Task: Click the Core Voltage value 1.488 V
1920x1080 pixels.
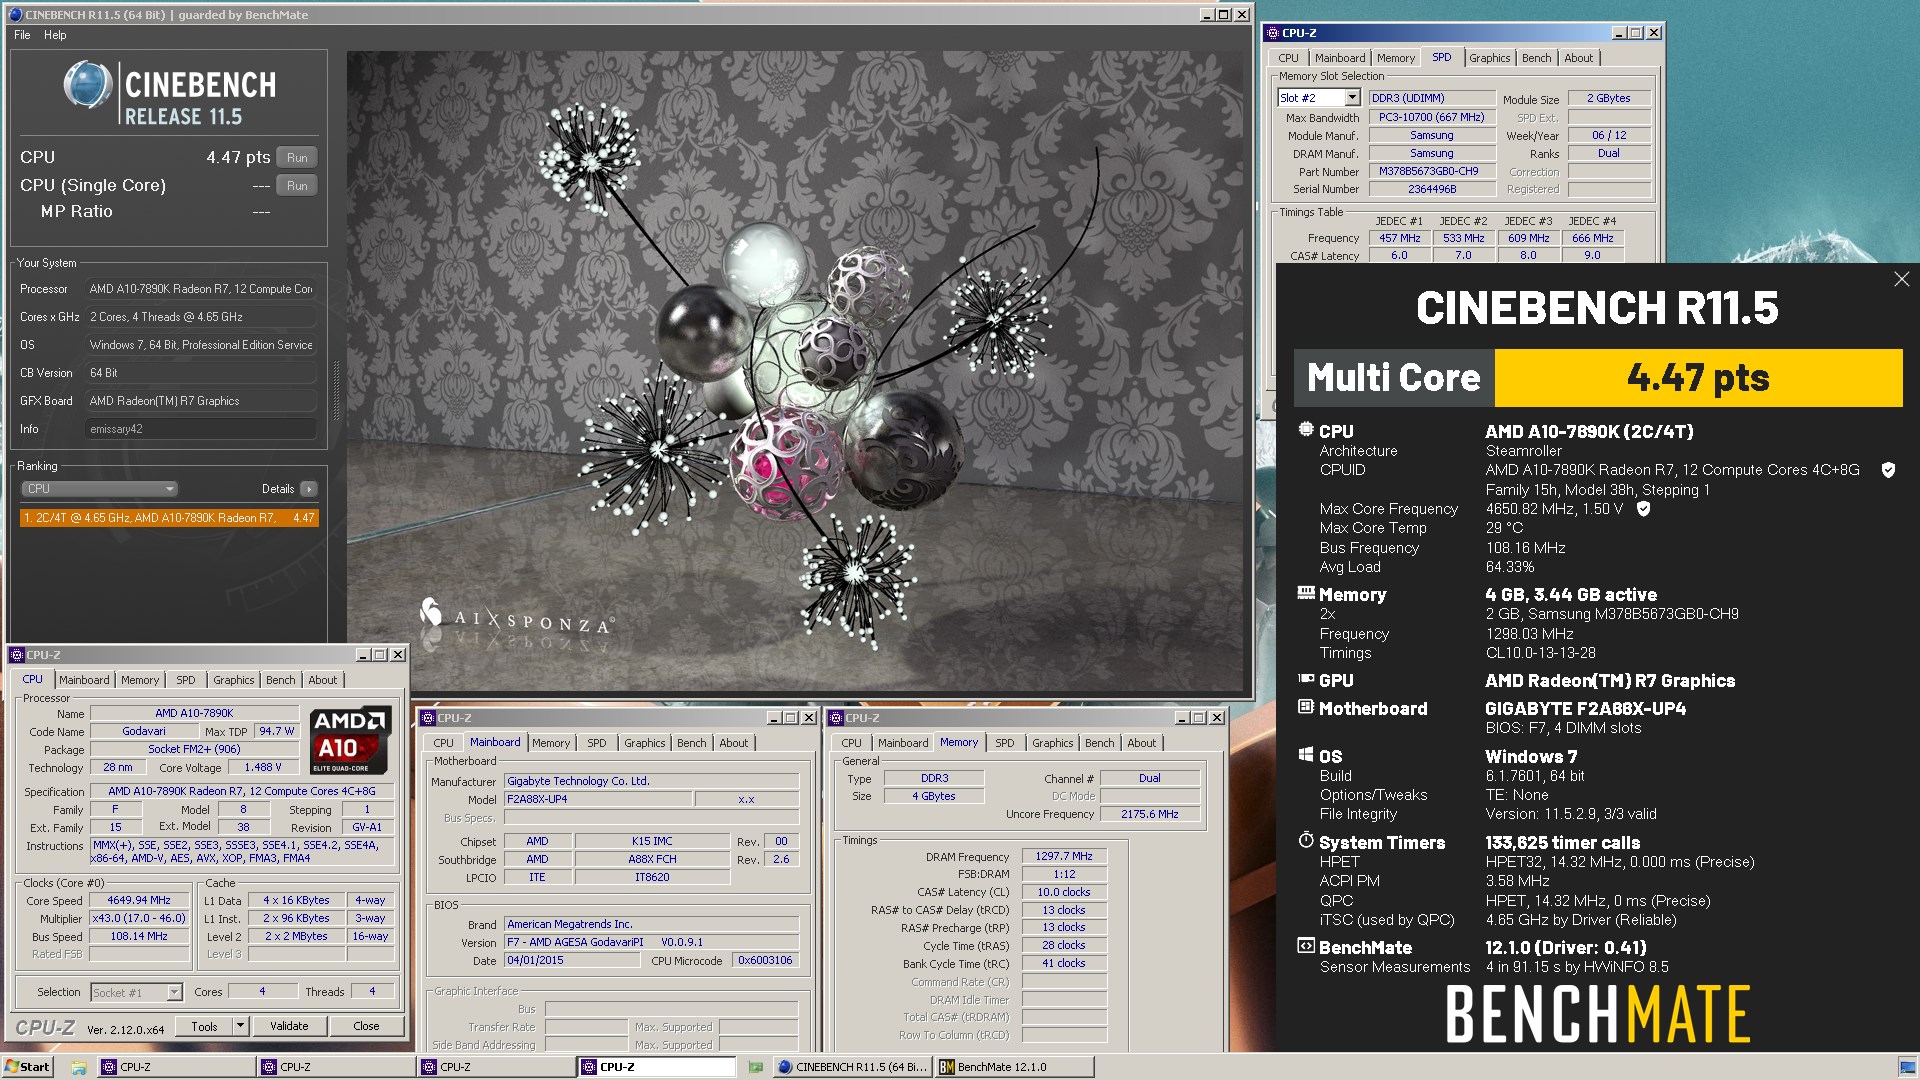Action: pos(263,768)
